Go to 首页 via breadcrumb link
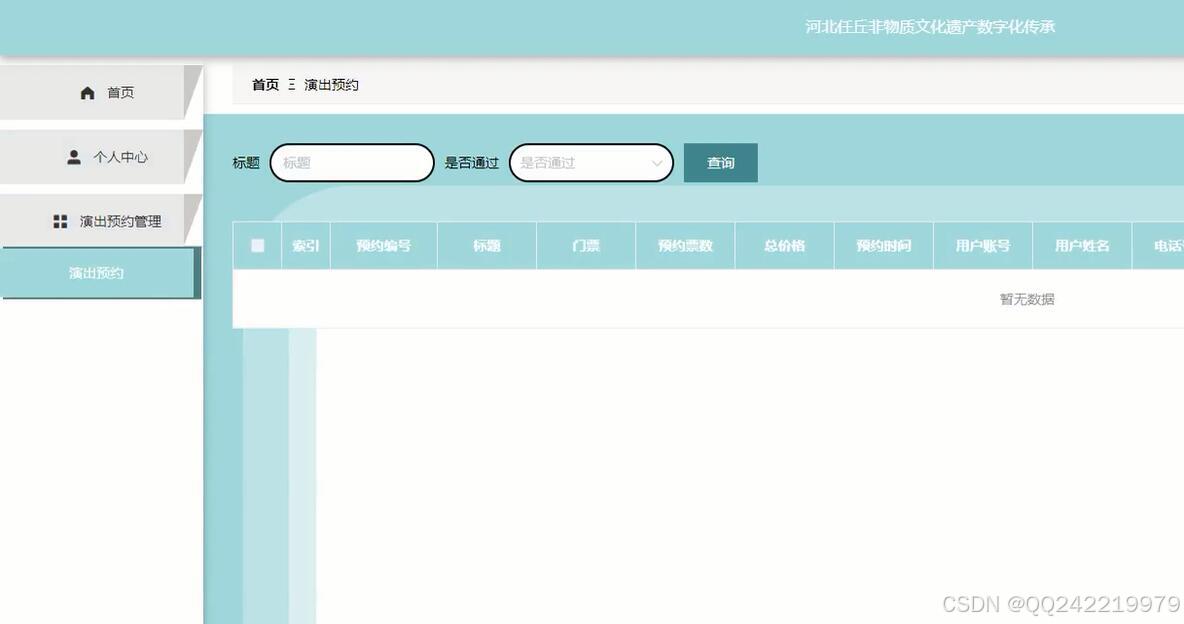The width and height of the screenshot is (1184, 624). tap(265, 85)
